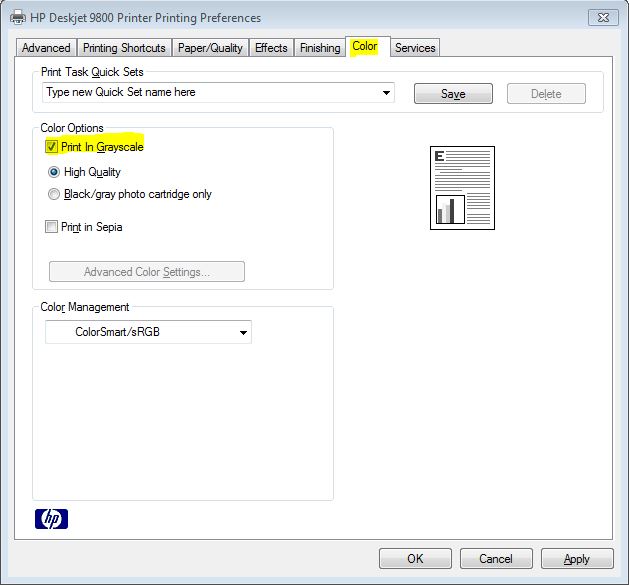Click the Color Management group label

click(85, 307)
